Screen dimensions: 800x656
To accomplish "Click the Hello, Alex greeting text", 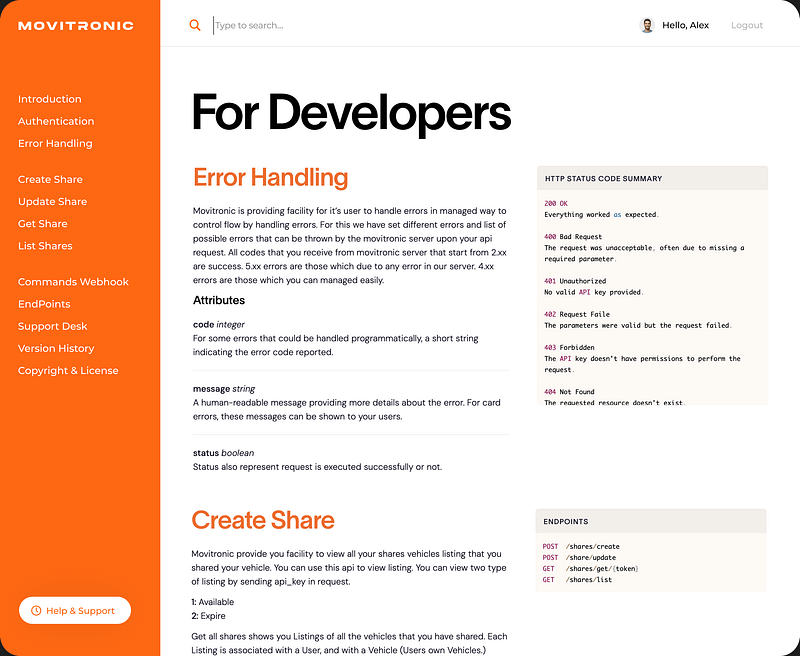I will coord(685,25).
